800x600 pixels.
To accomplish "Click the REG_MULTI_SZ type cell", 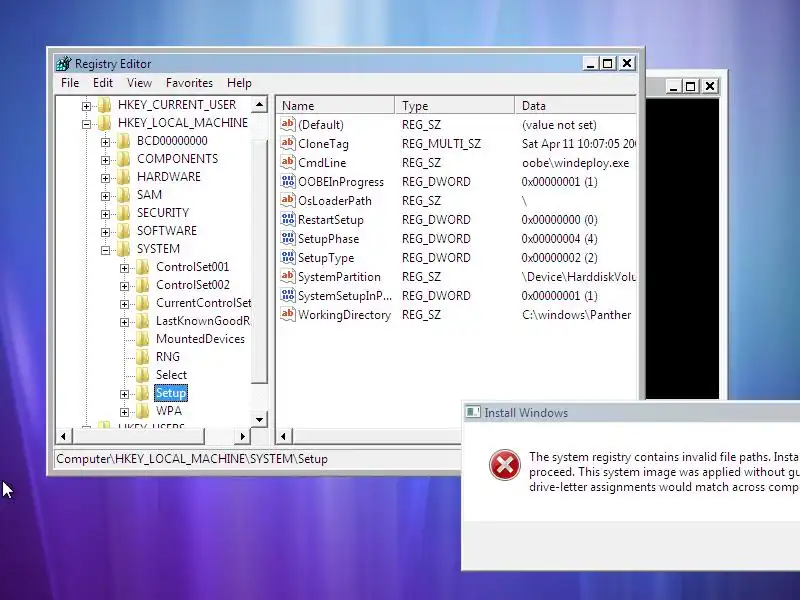I will click(x=441, y=144).
